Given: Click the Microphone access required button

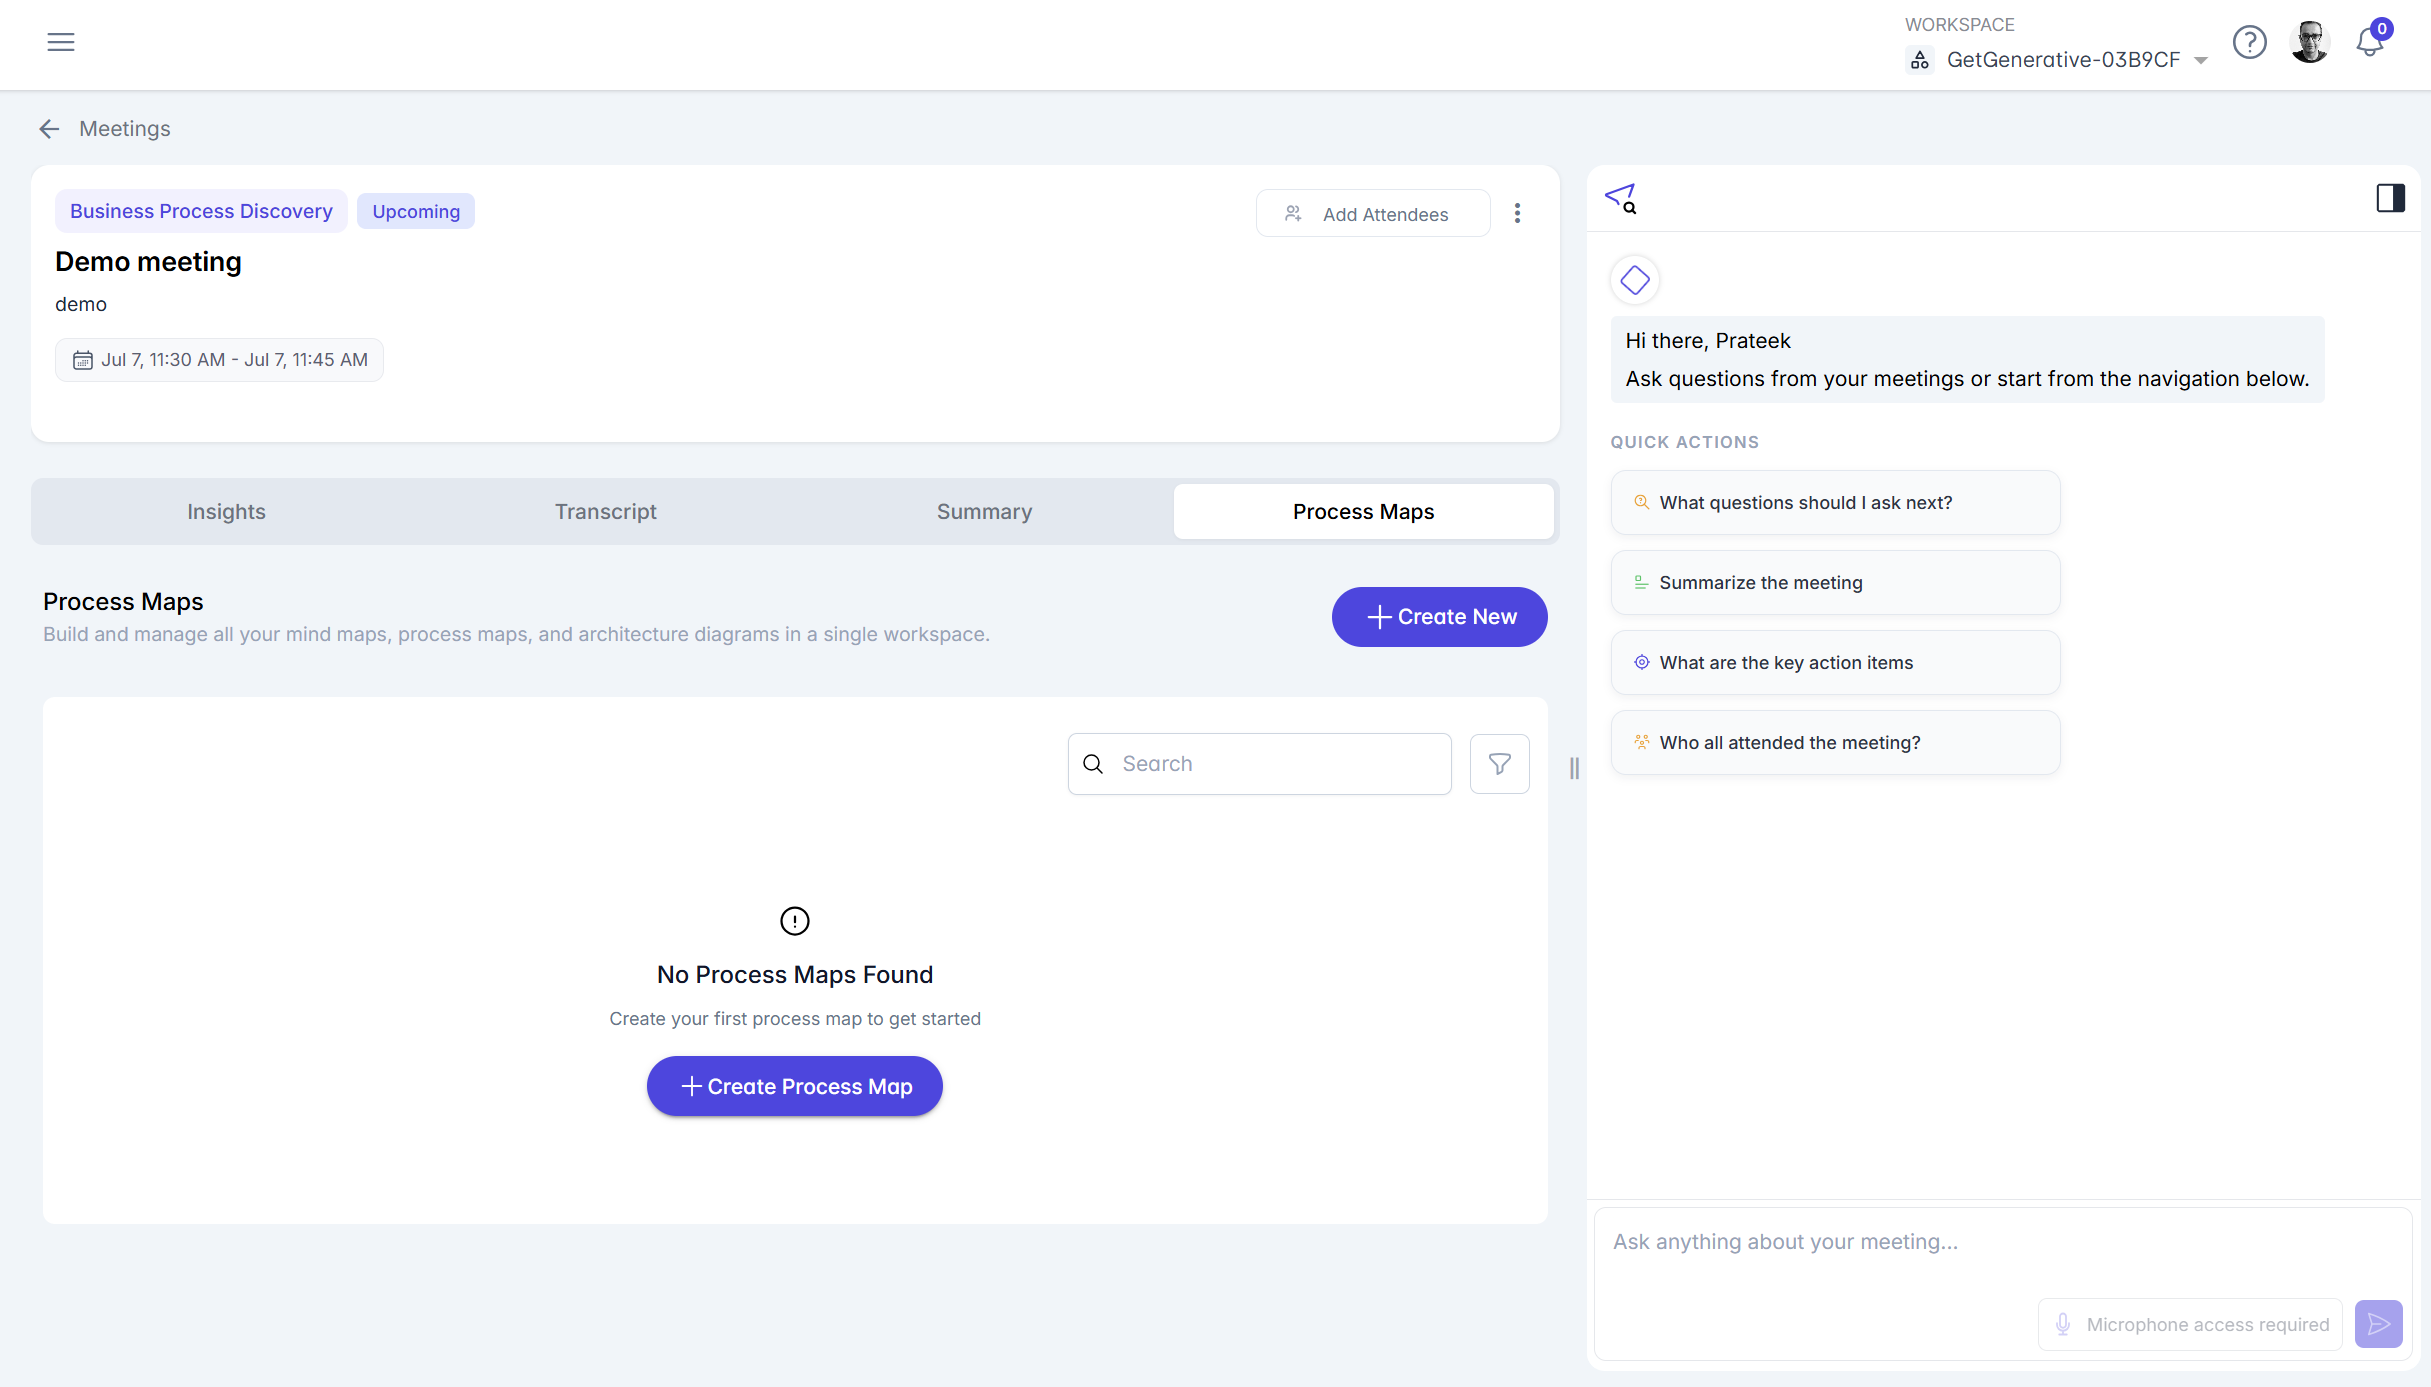Looking at the screenshot, I should (2190, 1325).
